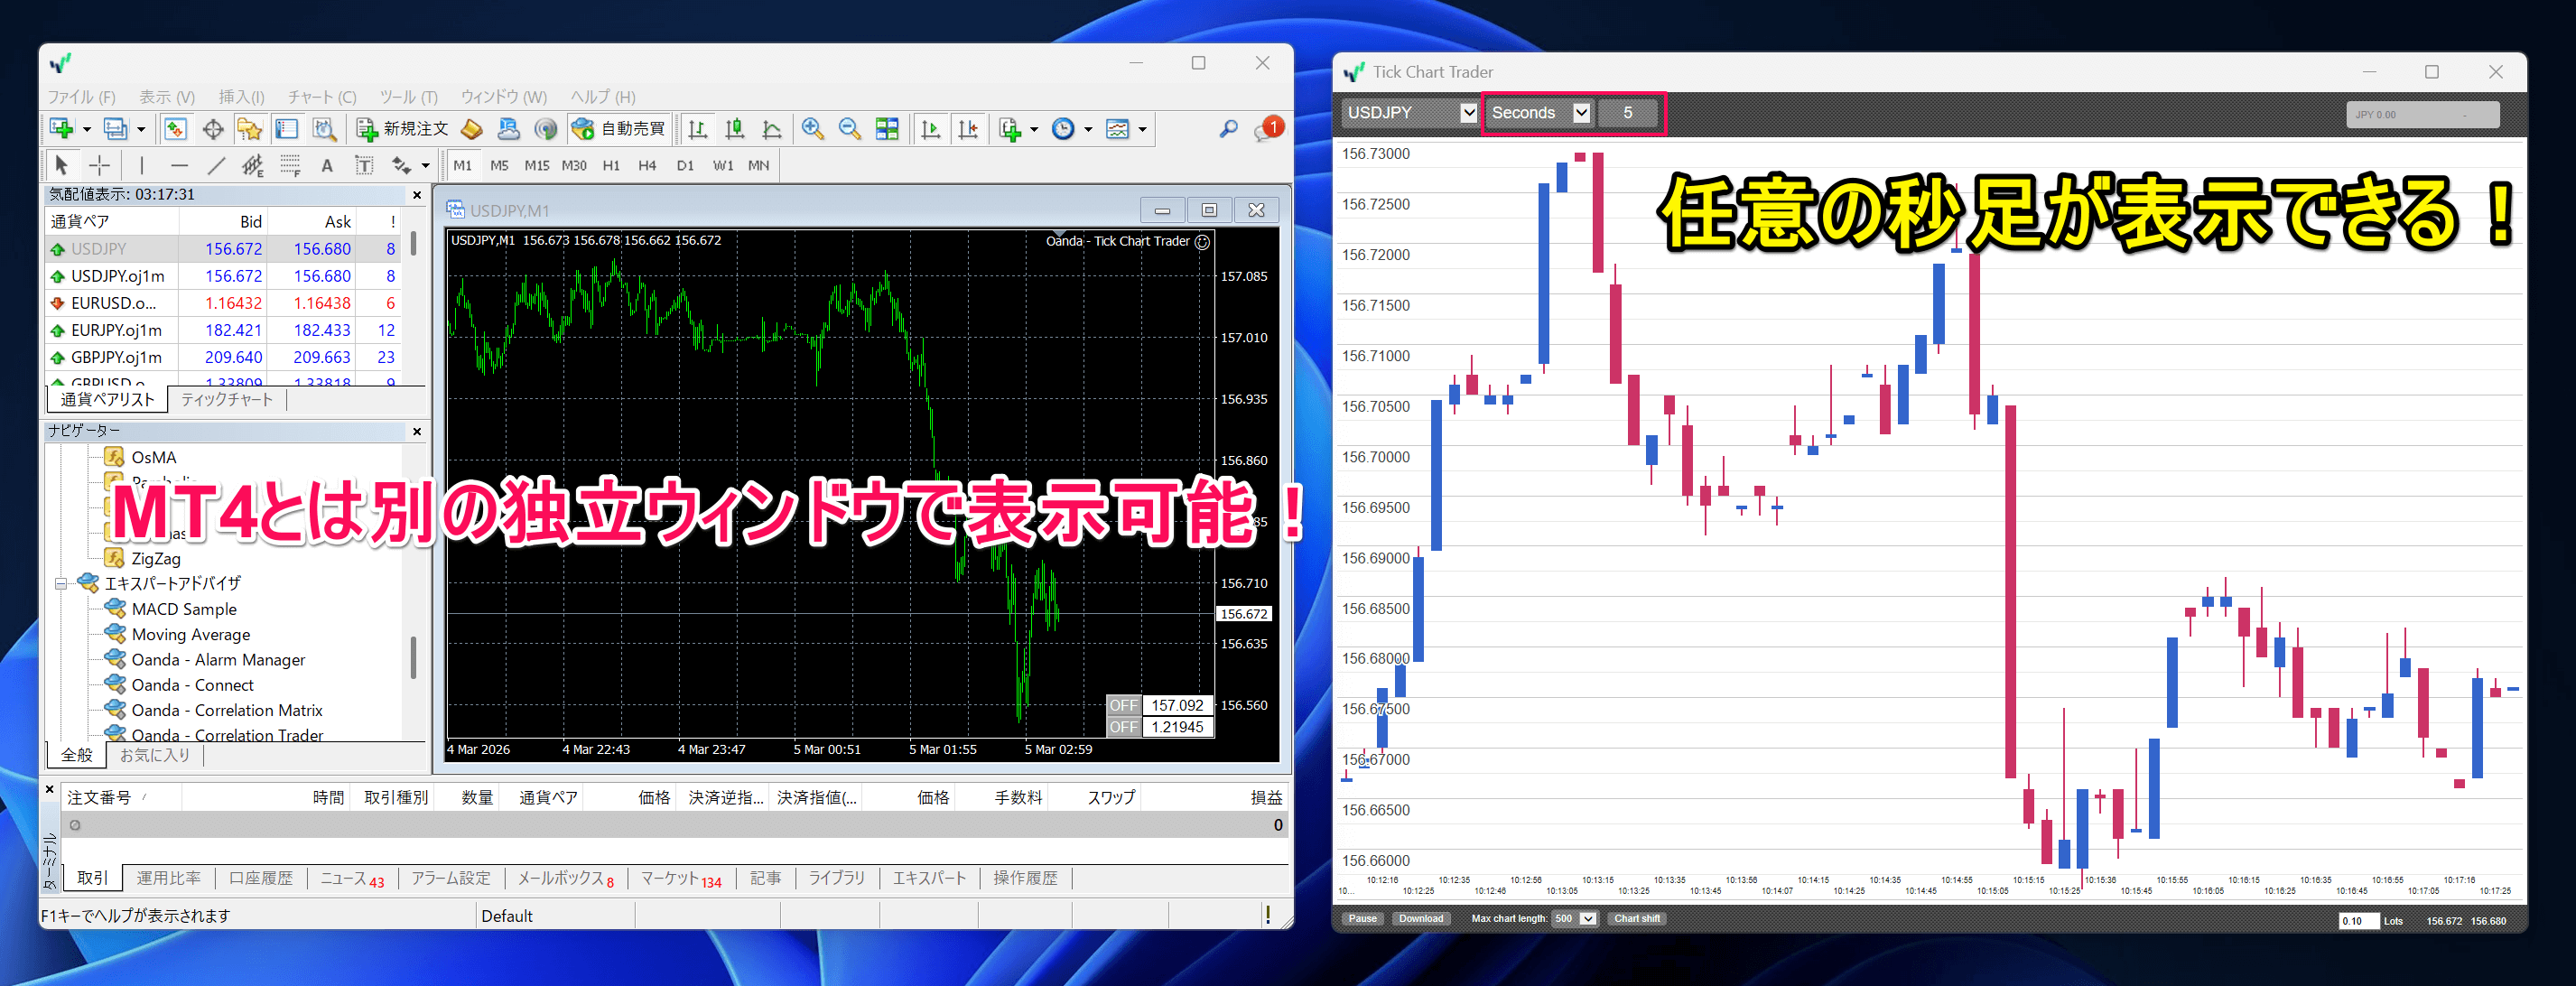The height and width of the screenshot is (986, 2576).
Task: Select the Crosshair tool
Action: (99, 165)
